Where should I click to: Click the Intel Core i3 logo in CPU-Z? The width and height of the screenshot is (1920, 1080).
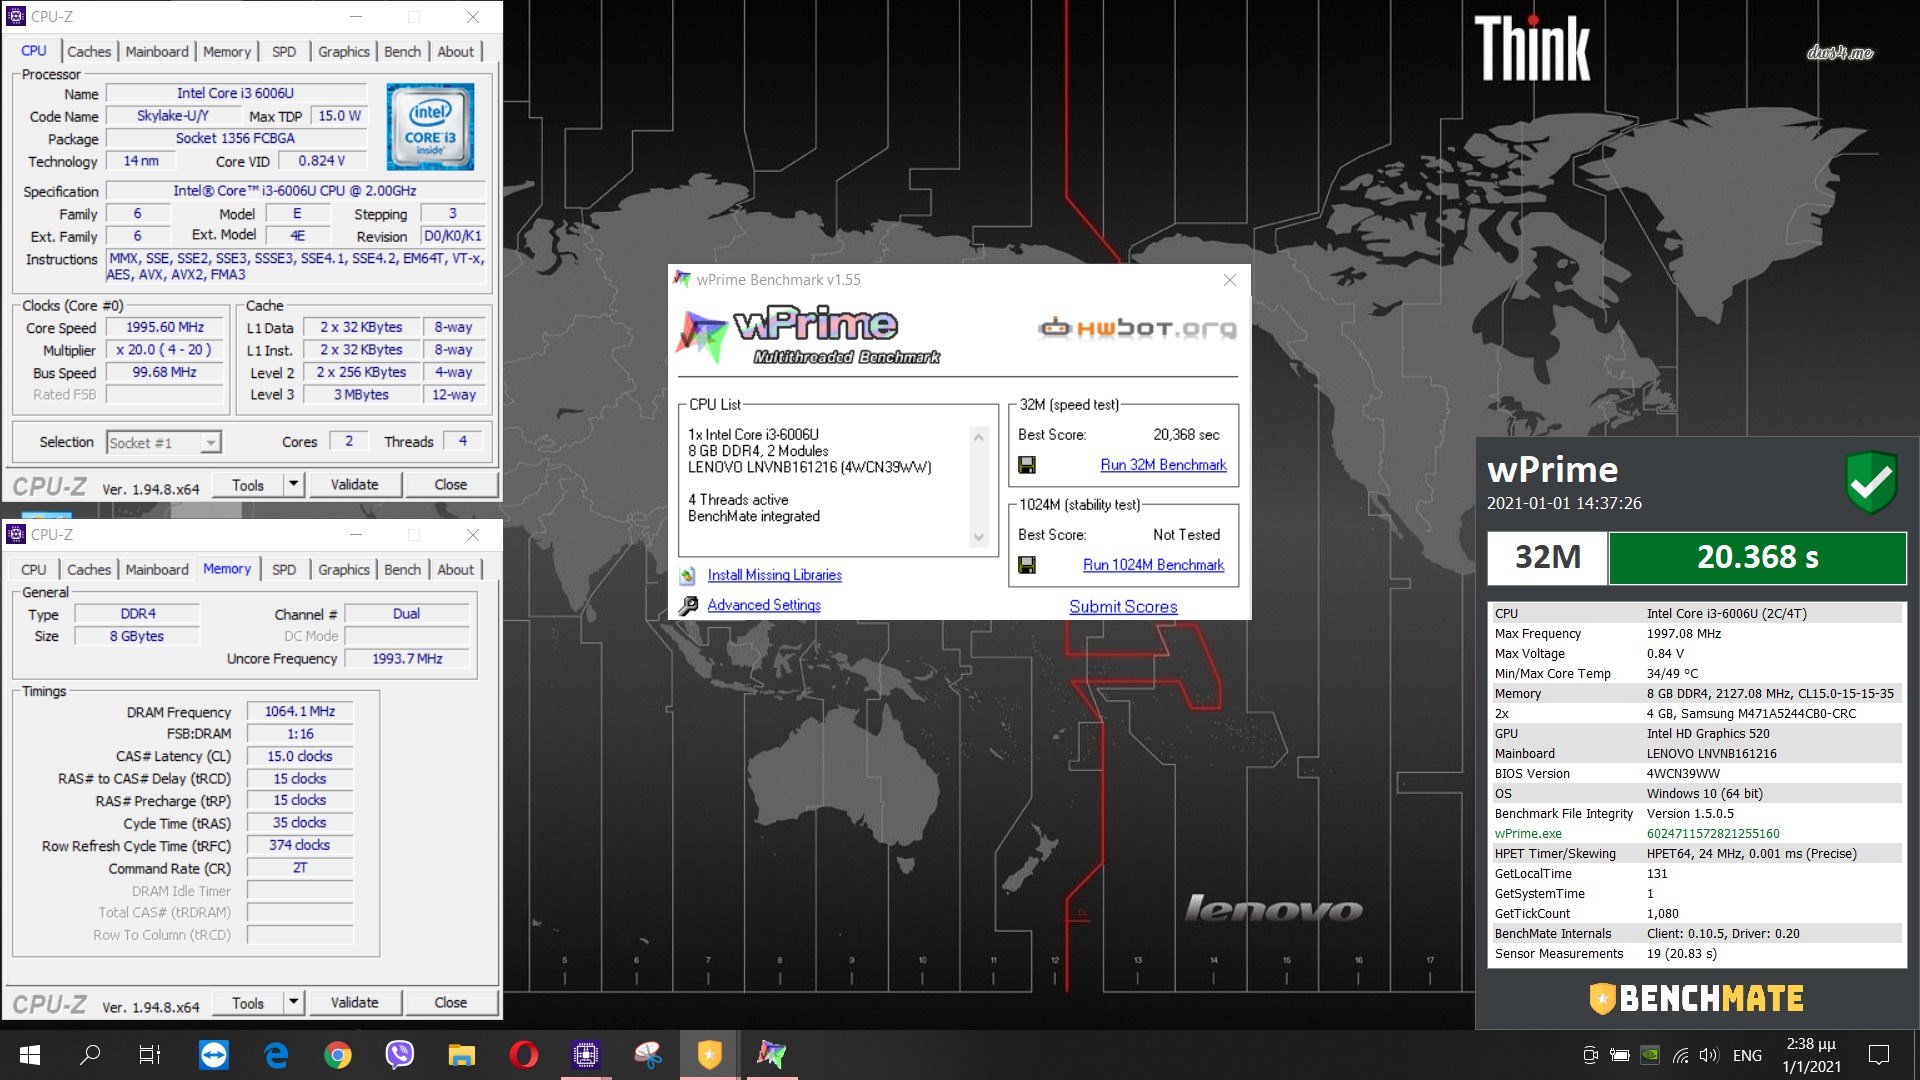[x=430, y=127]
